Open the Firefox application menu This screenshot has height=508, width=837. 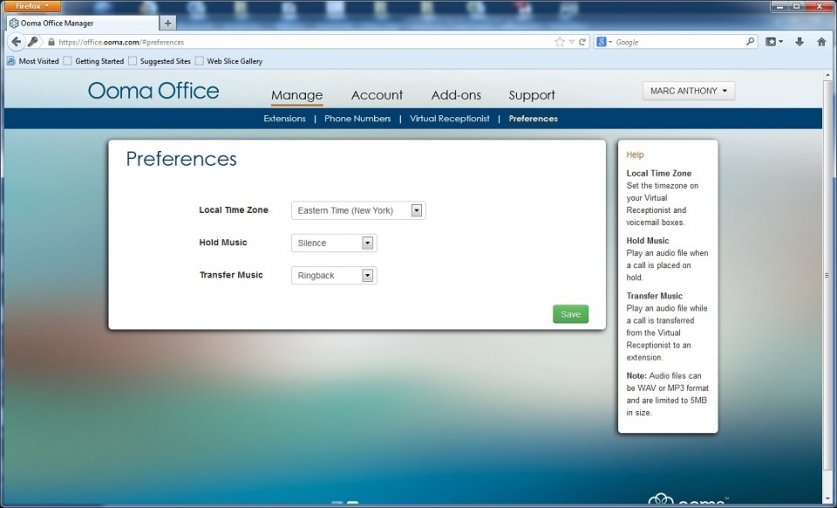[32, 6]
